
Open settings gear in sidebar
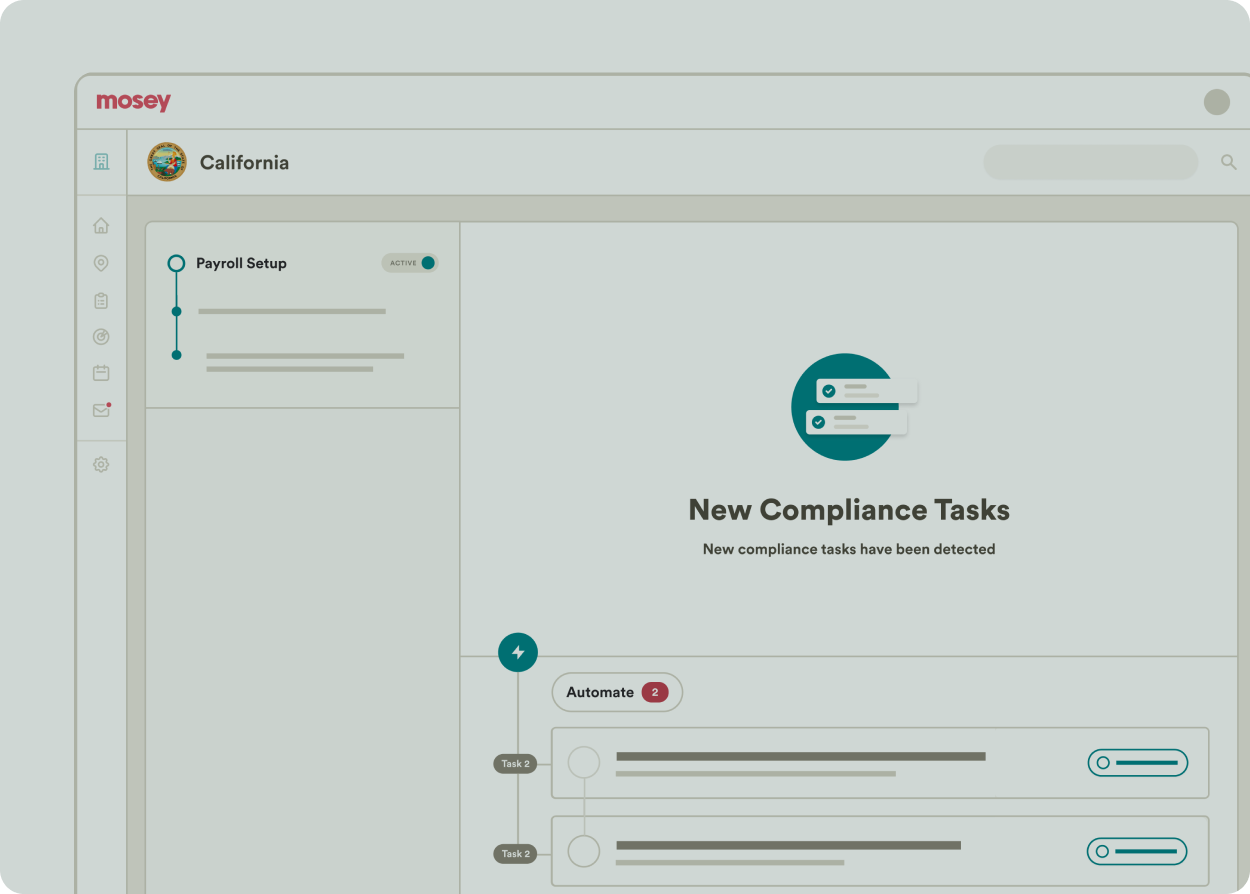point(101,465)
